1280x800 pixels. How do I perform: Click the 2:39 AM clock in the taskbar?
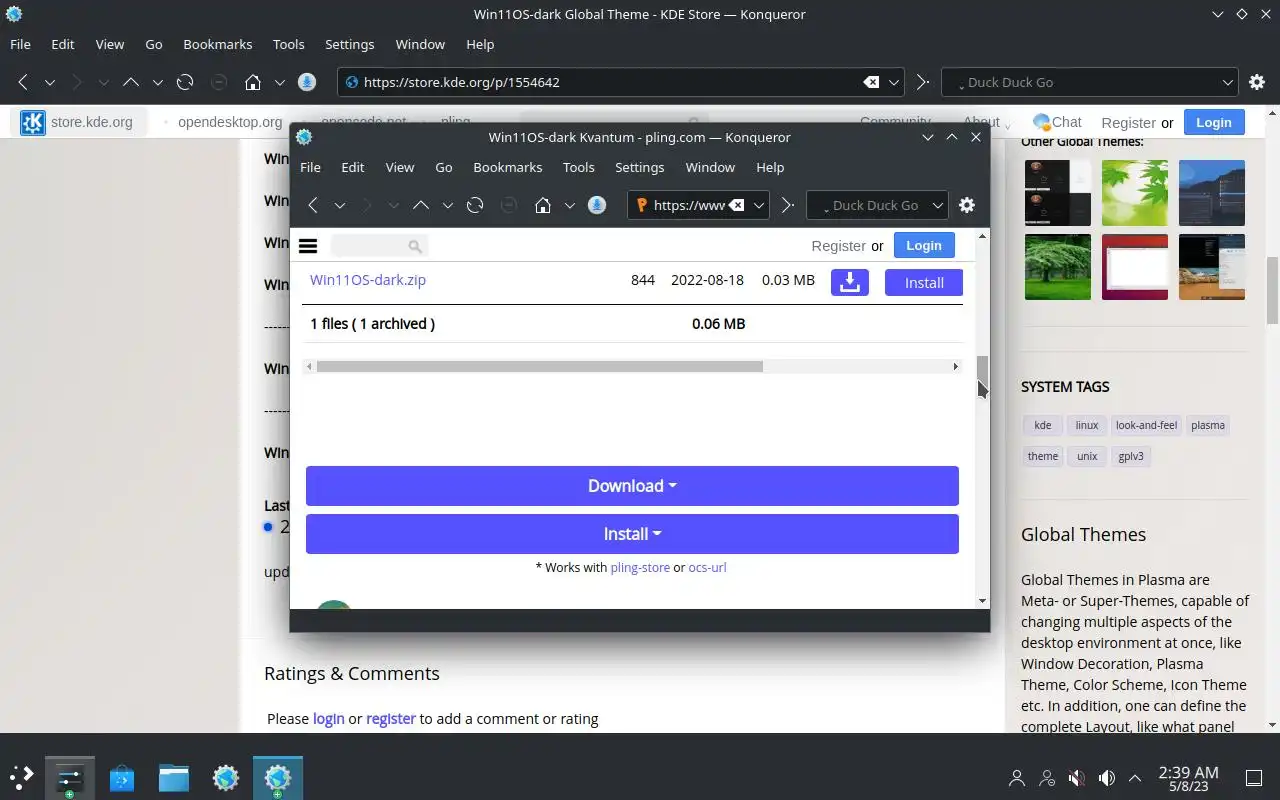point(1188,772)
